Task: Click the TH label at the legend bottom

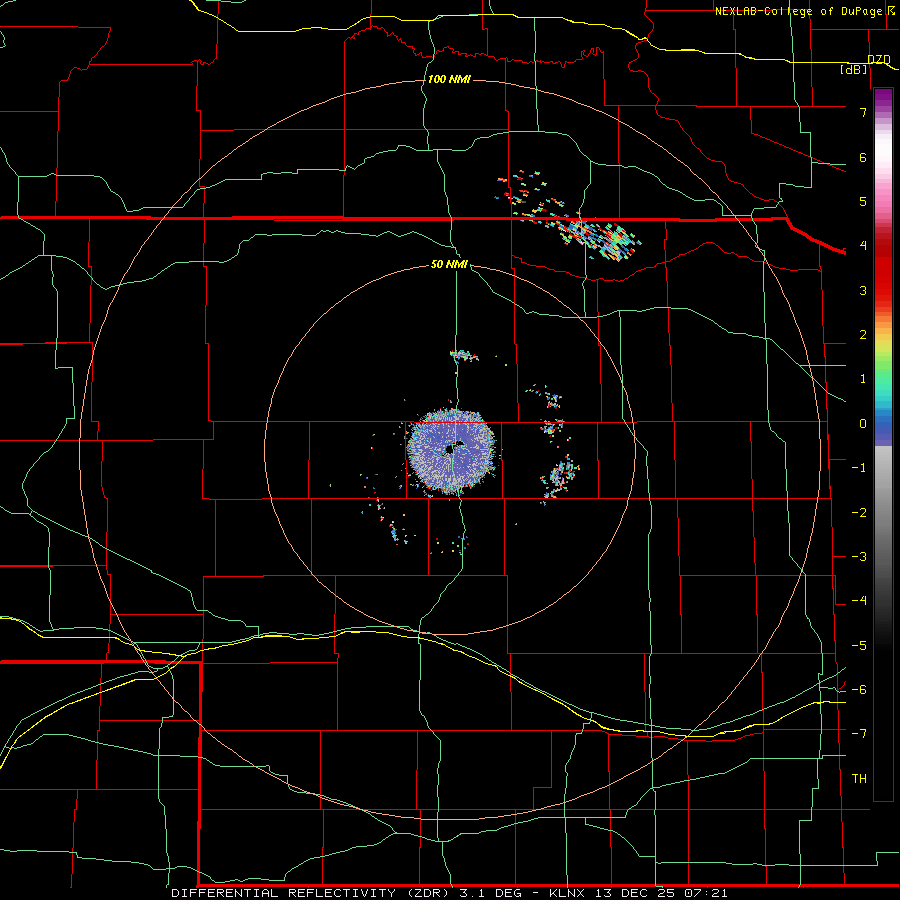Action: pyautogui.click(x=859, y=779)
